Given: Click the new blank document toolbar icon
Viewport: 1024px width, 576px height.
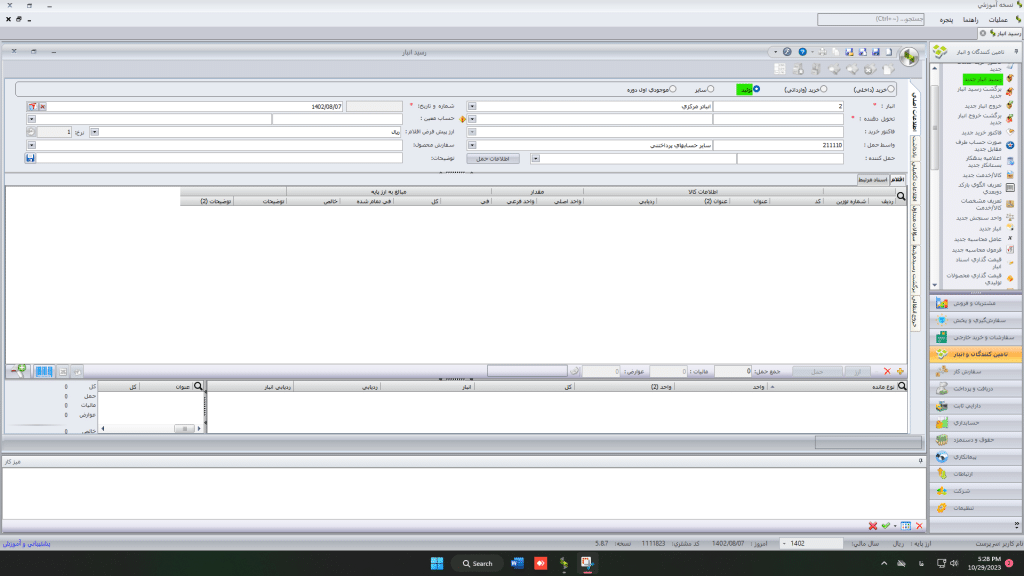Looking at the screenshot, I should 889,52.
